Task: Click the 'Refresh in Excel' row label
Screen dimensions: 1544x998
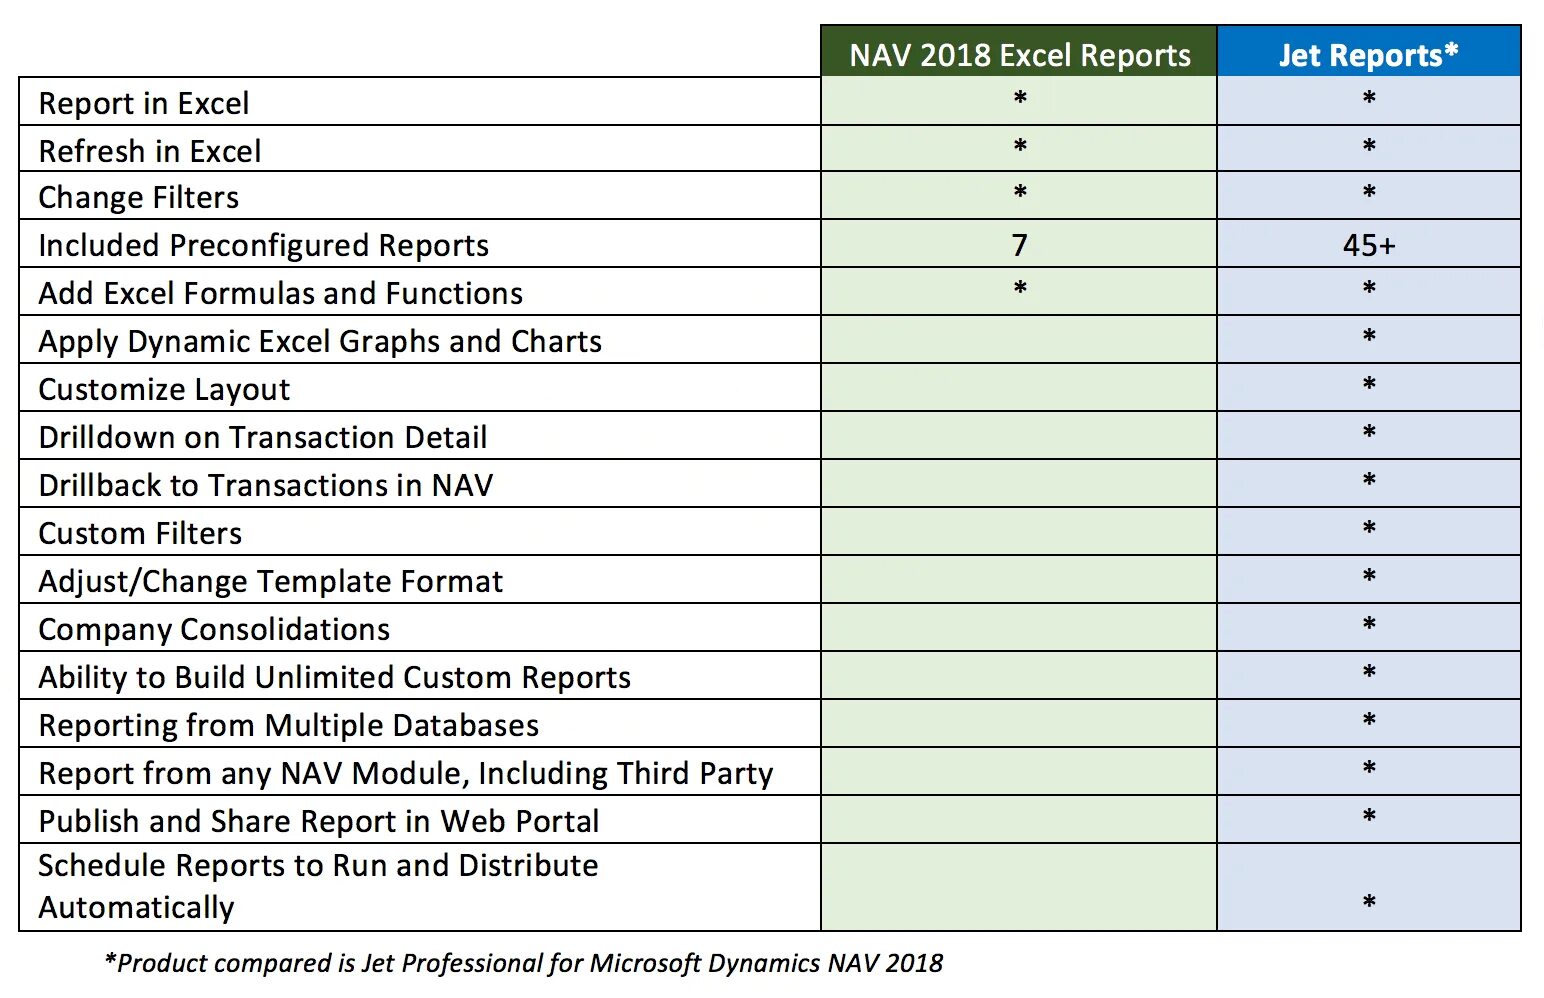Action: (x=150, y=151)
